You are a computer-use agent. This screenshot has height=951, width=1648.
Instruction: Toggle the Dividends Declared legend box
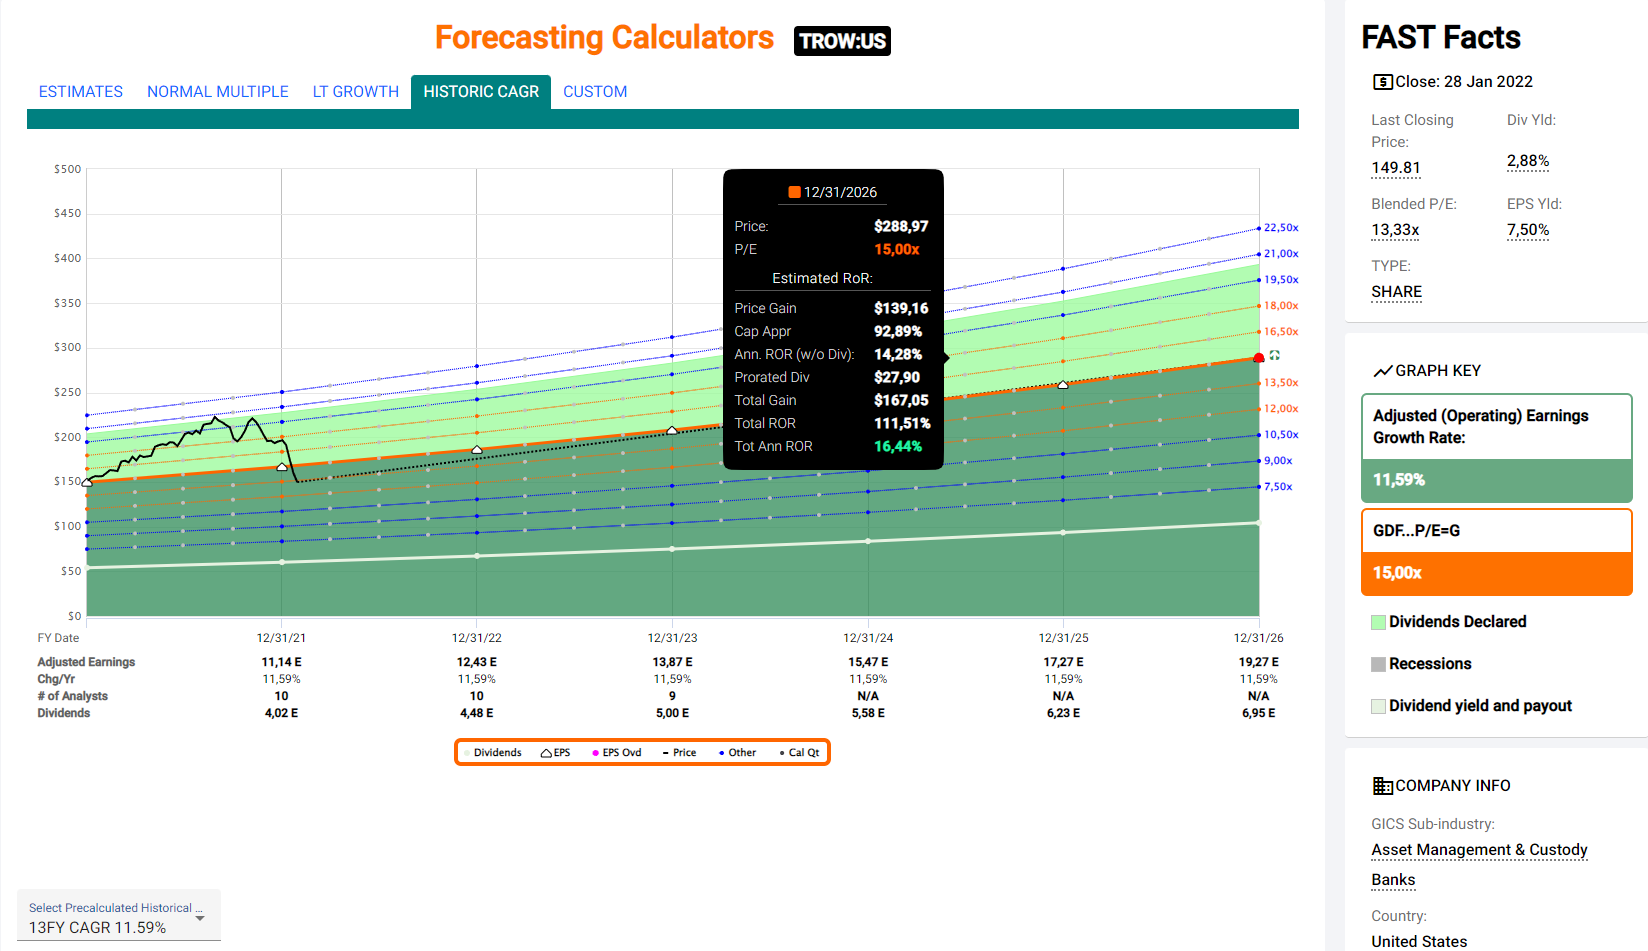(x=1379, y=622)
